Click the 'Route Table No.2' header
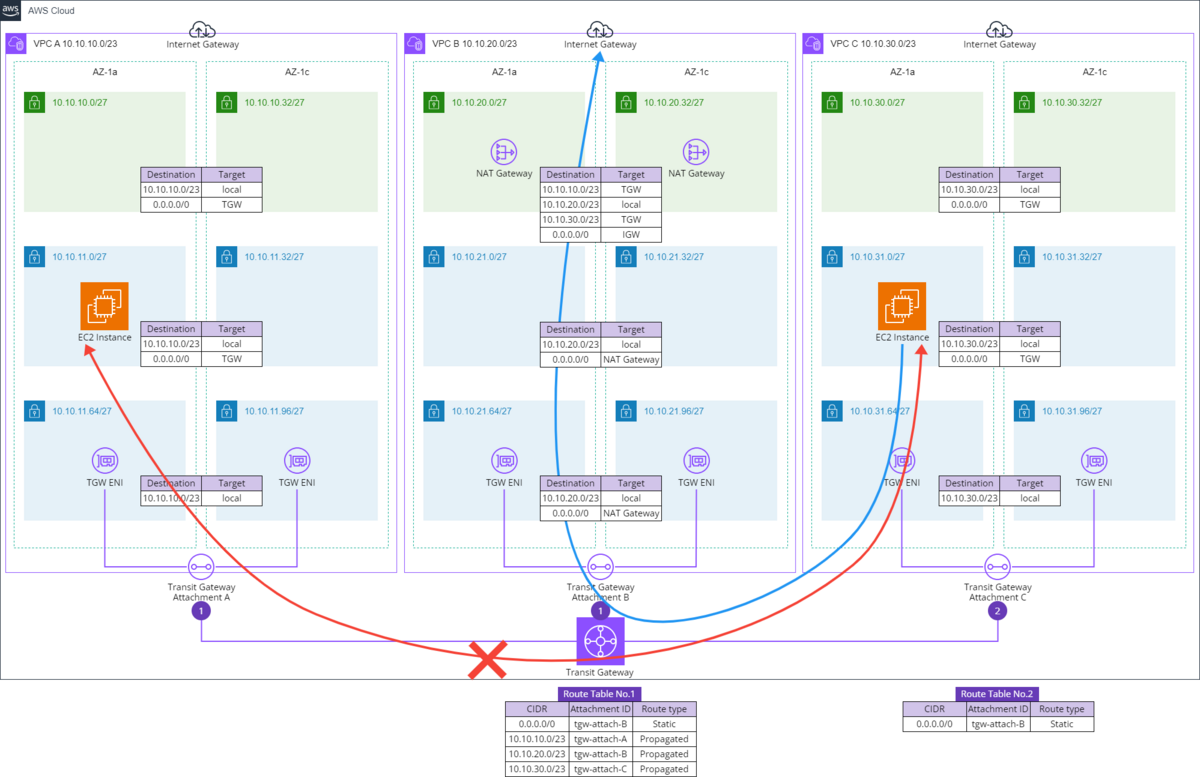1200x777 pixels. pyautogui.click(x=998, y=693)
